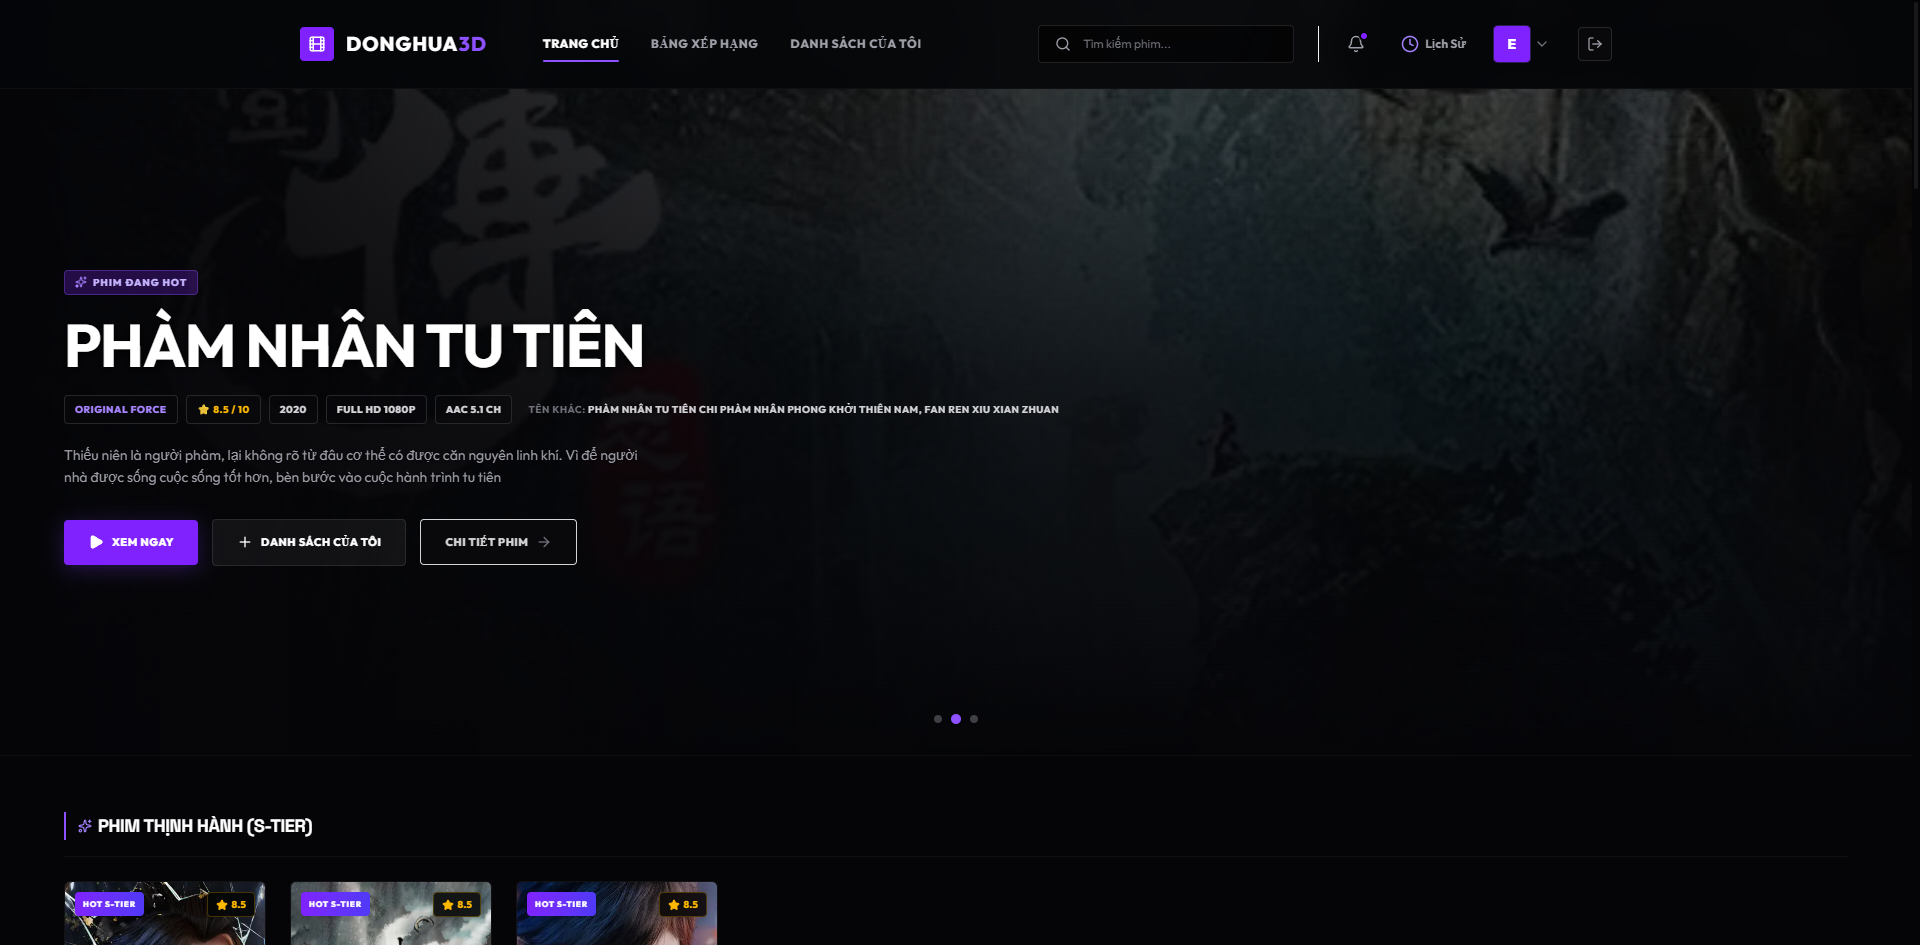Click the AAC 5.1 CH audio tag
Screen dimensions: 1920x945
pos(473,410)
